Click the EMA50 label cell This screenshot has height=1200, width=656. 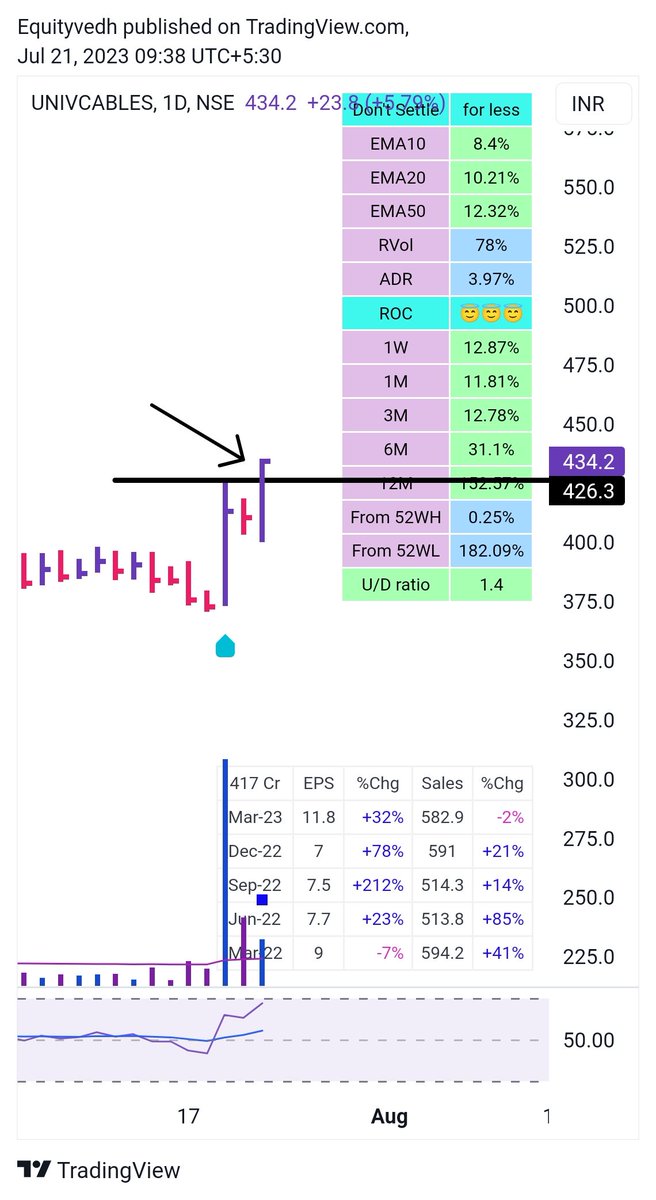pyautogui.click(x=396, y=212)
